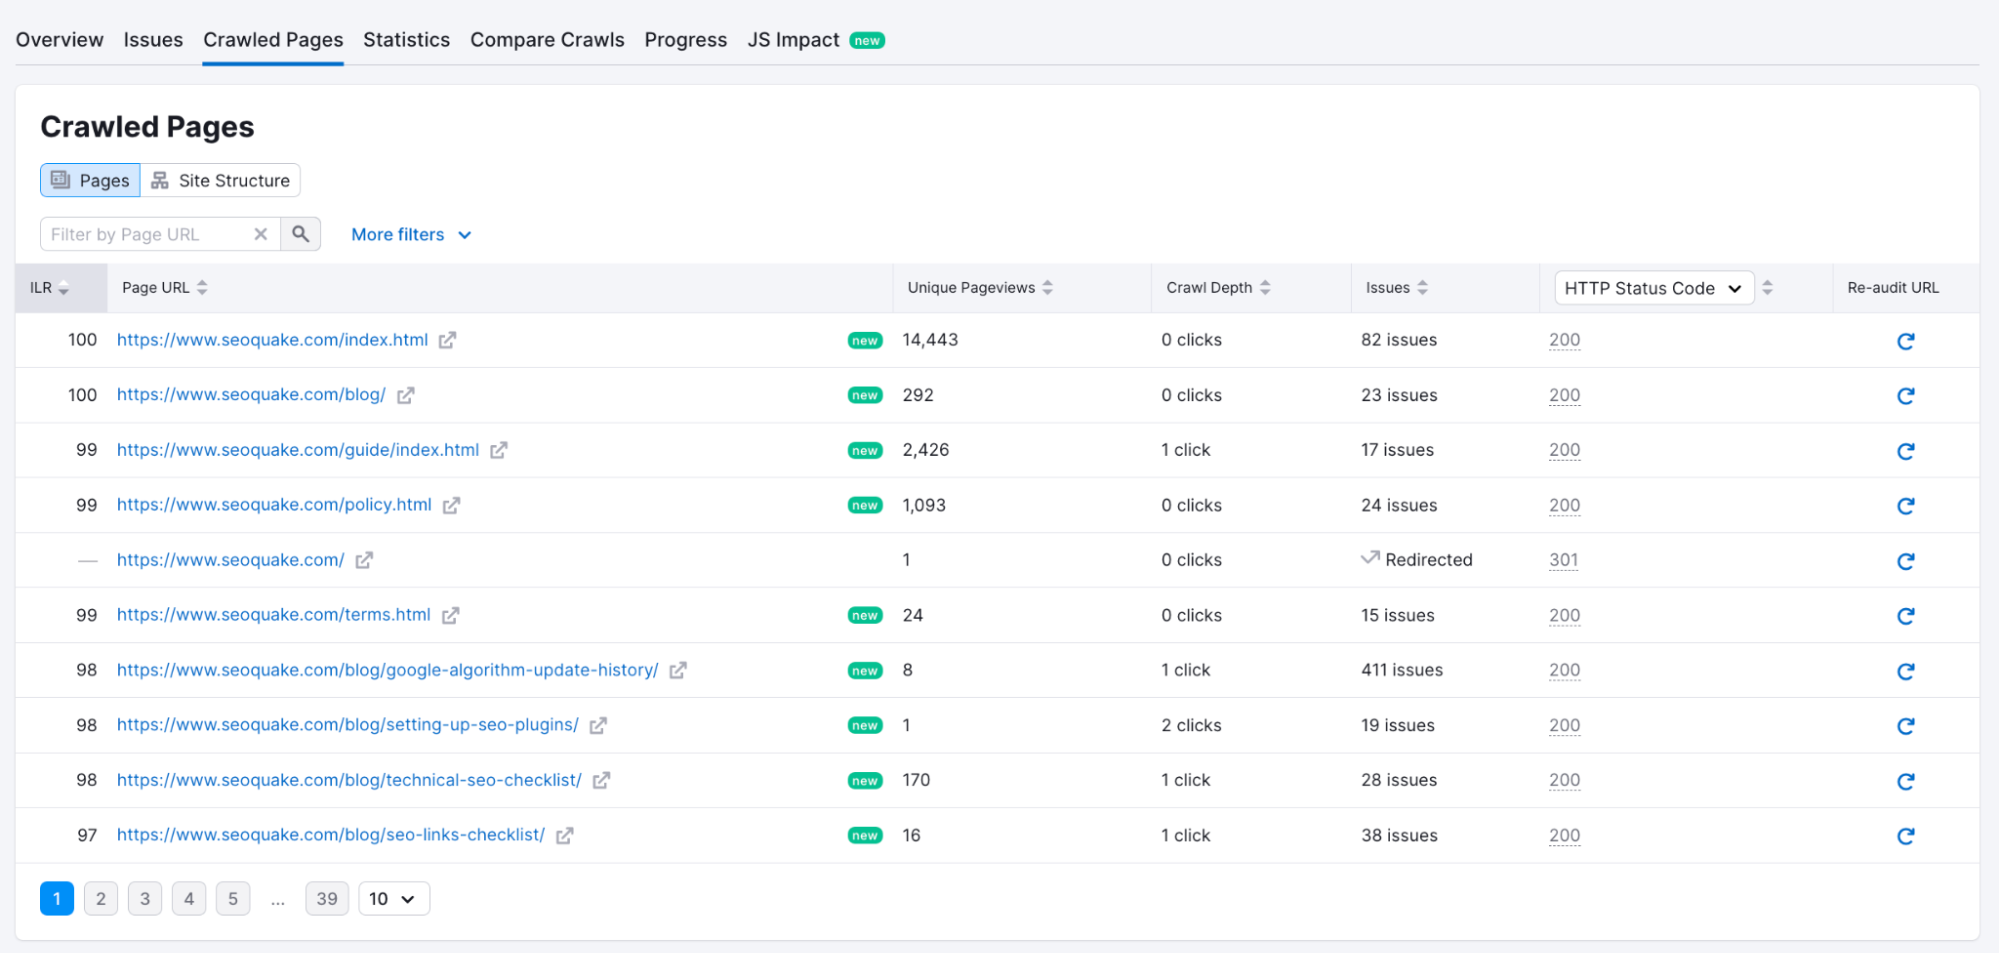Image resolution: width=1999 pixels, height=953 pixels.
Task: Re-audit the terms.html page
Action: coord(1905,616)
